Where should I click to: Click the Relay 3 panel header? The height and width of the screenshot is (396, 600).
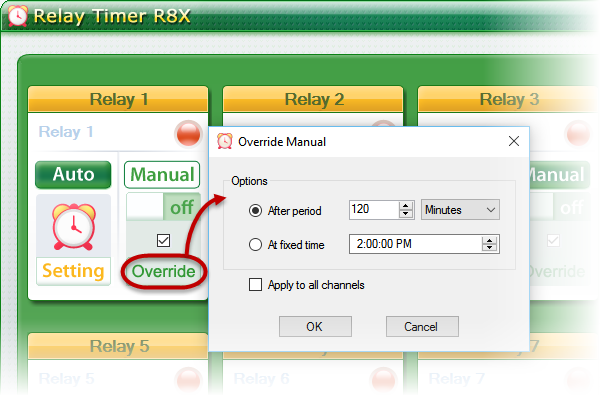click(509, 99)
